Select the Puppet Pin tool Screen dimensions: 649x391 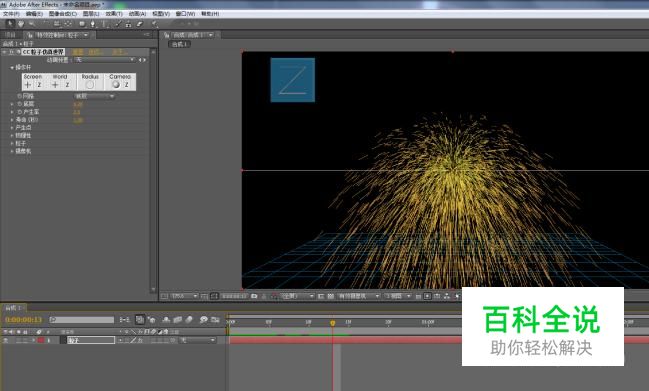tap(154, 24)
